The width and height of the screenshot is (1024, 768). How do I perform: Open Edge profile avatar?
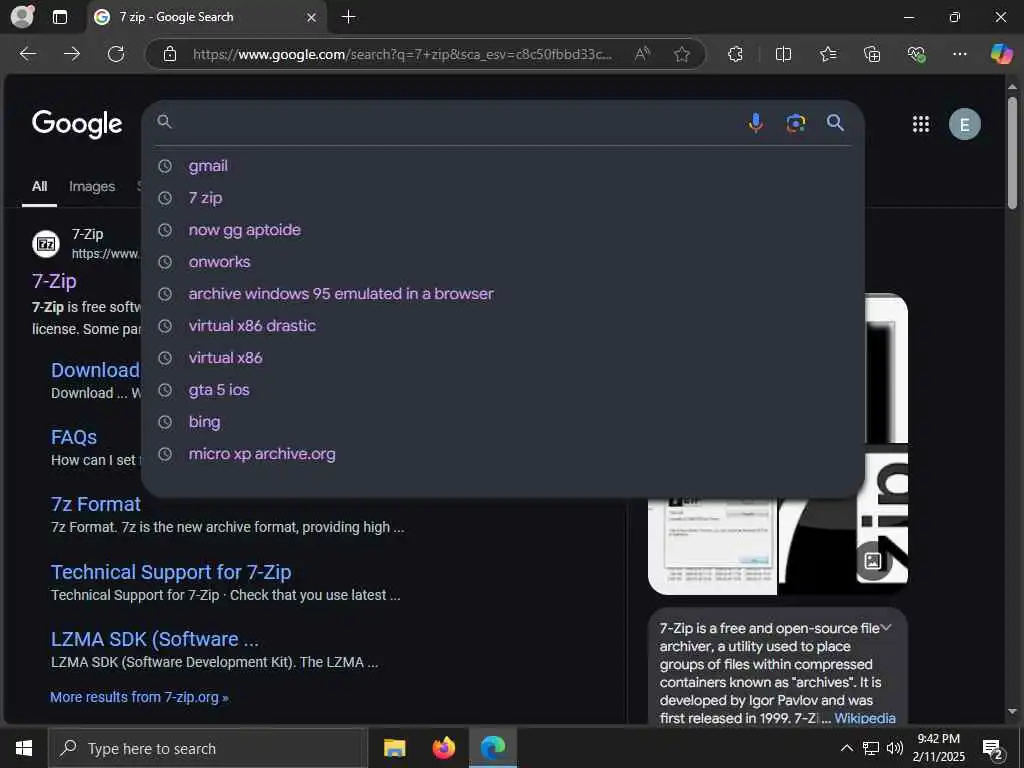[x=22, y=17]
